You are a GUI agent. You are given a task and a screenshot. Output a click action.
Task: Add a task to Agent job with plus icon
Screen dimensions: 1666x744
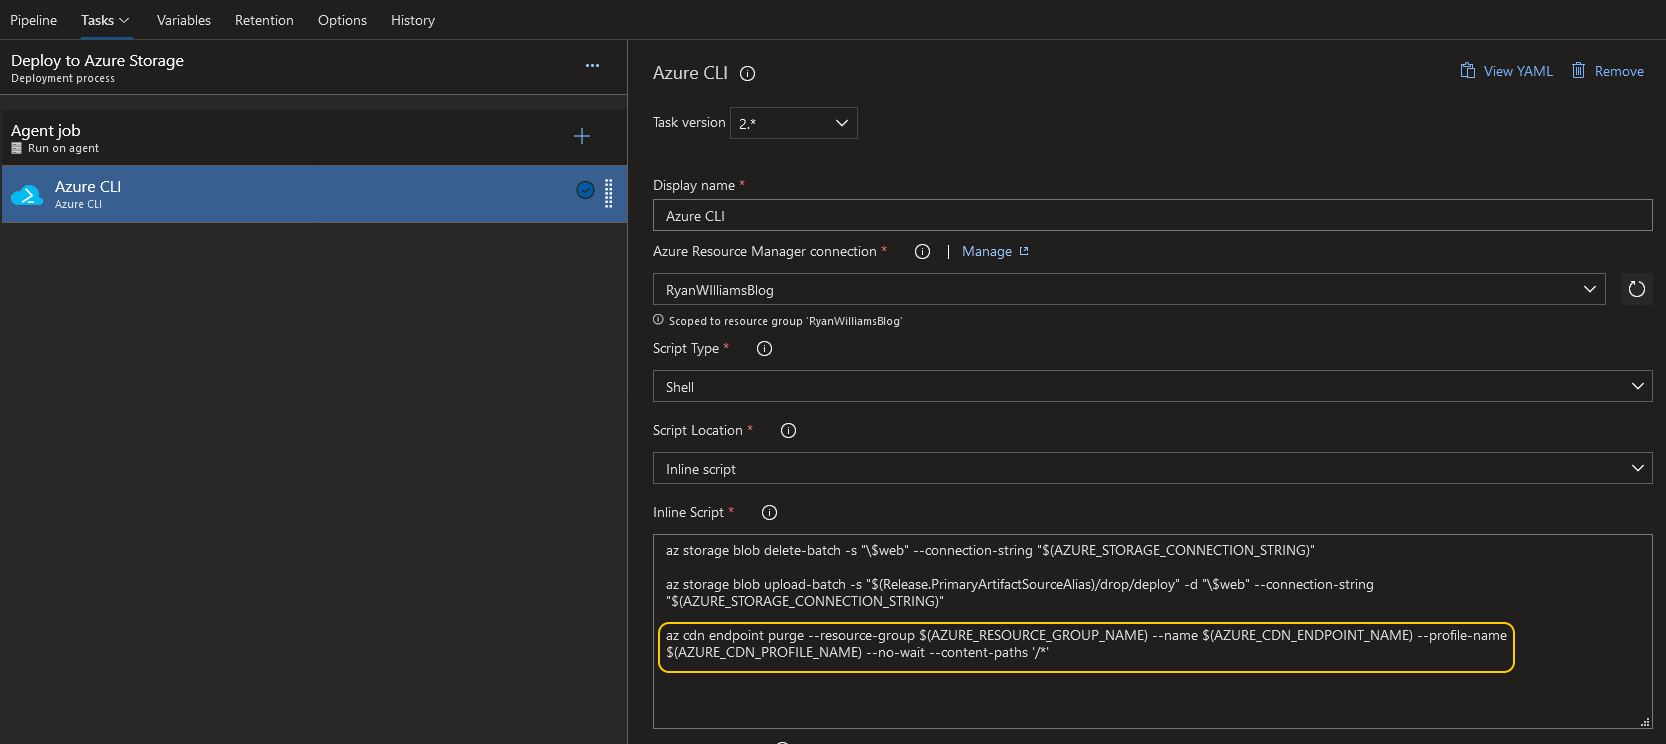tap(582, 136)
